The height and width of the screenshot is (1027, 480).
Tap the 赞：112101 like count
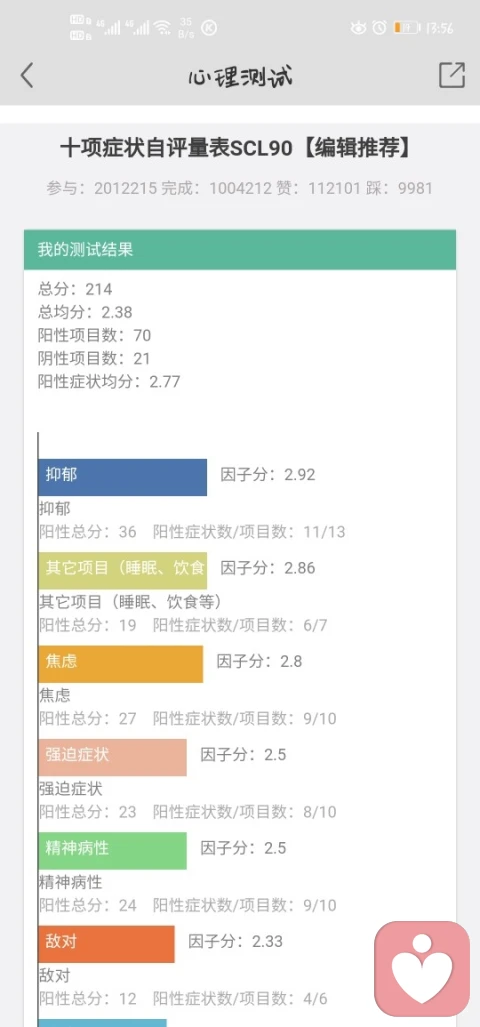[329, 189]
